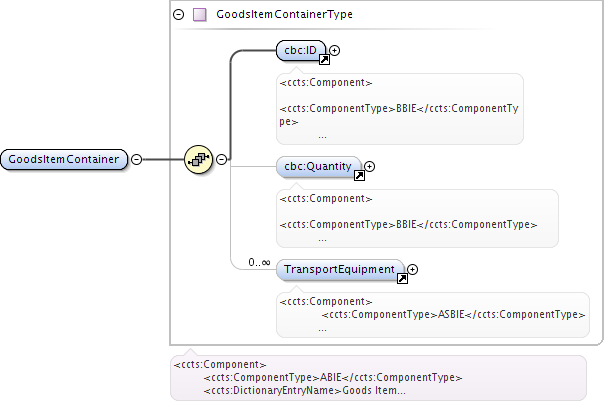The width and height of the screenshot is (605, 404).
Task: Expand the cbc:ID element
Action: [x=335, y=49]
